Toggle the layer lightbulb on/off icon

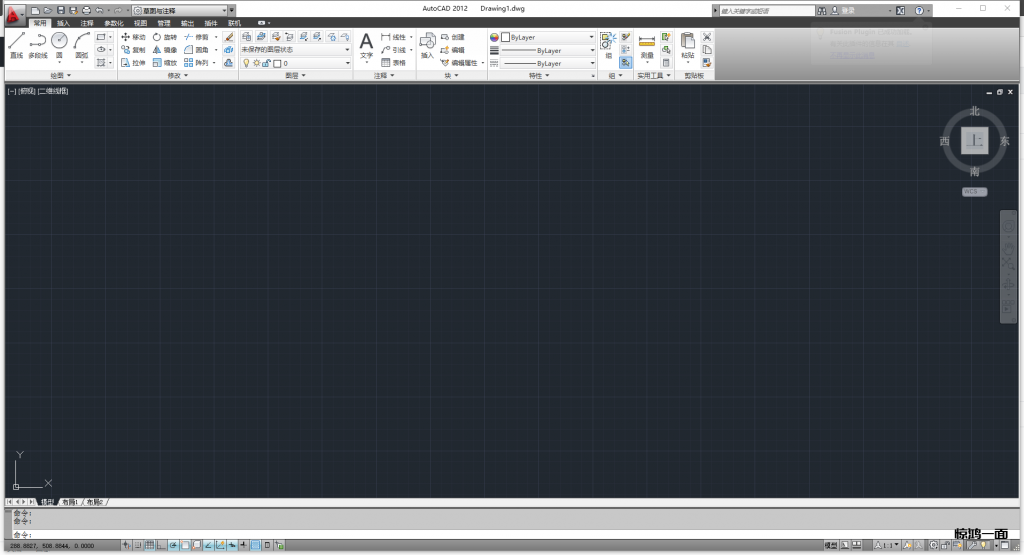pos(246,63)
